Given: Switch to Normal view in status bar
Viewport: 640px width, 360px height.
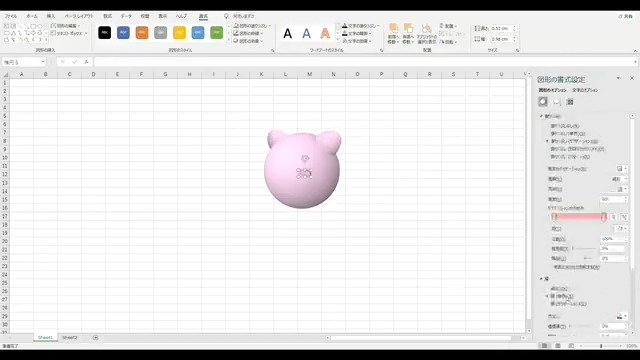Looking at the screenshot, I should pyautogui.click(x=544, y=346).
